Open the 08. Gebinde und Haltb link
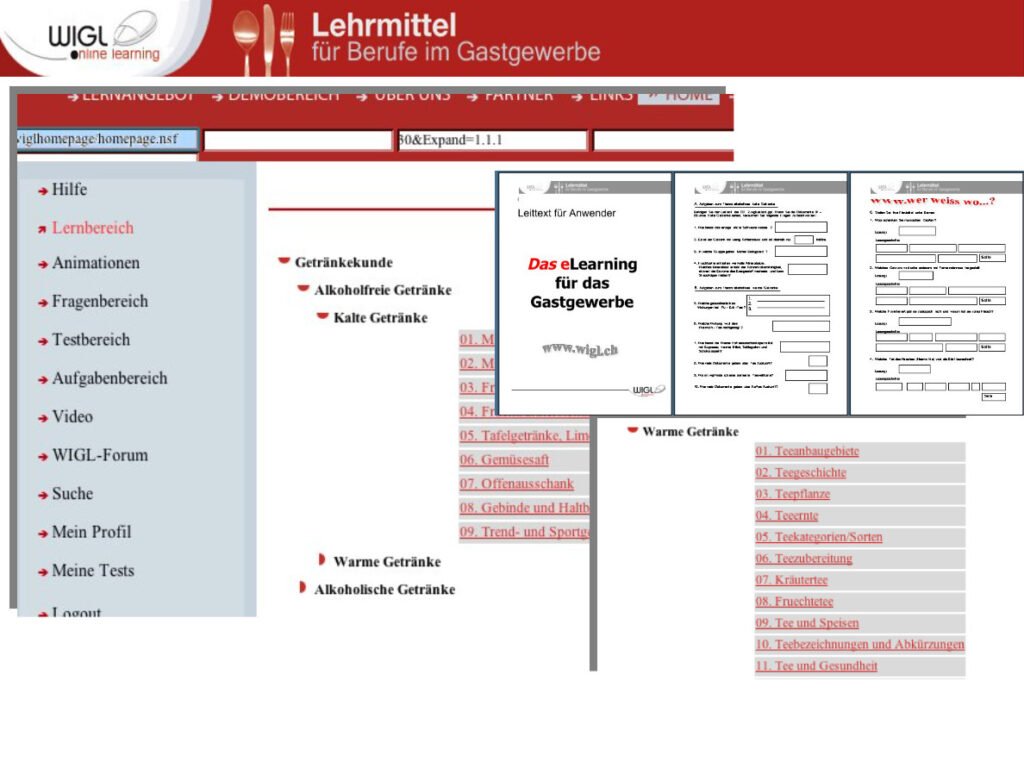The image size is (1024, 762). pyautogui.click(x=524, y=508)
